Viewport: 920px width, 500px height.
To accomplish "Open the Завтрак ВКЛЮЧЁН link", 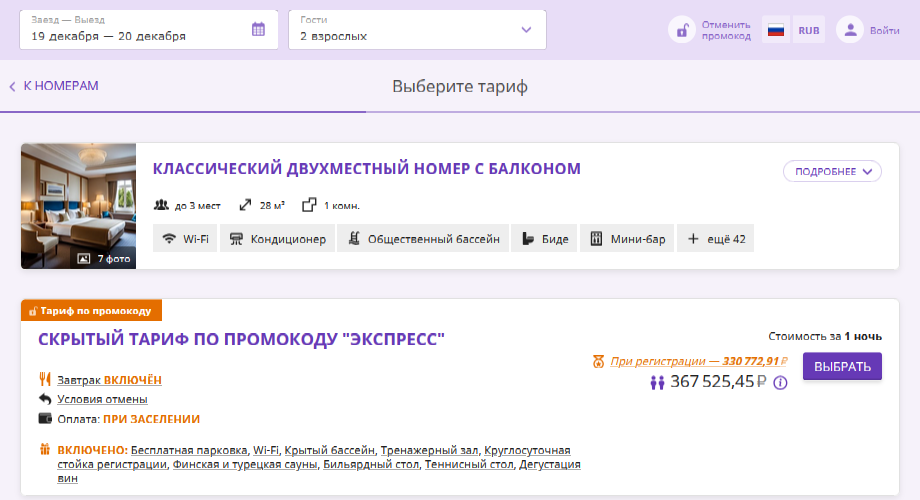I will 109,380.
